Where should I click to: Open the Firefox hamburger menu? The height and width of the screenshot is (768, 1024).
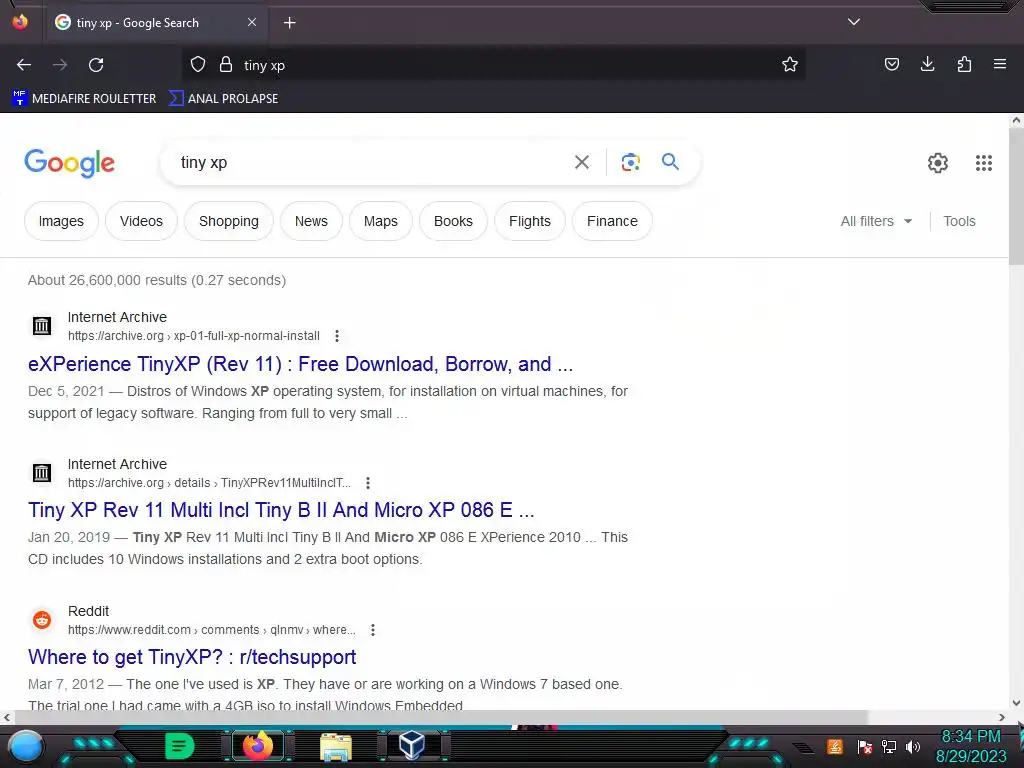click(x=999, y=64)
